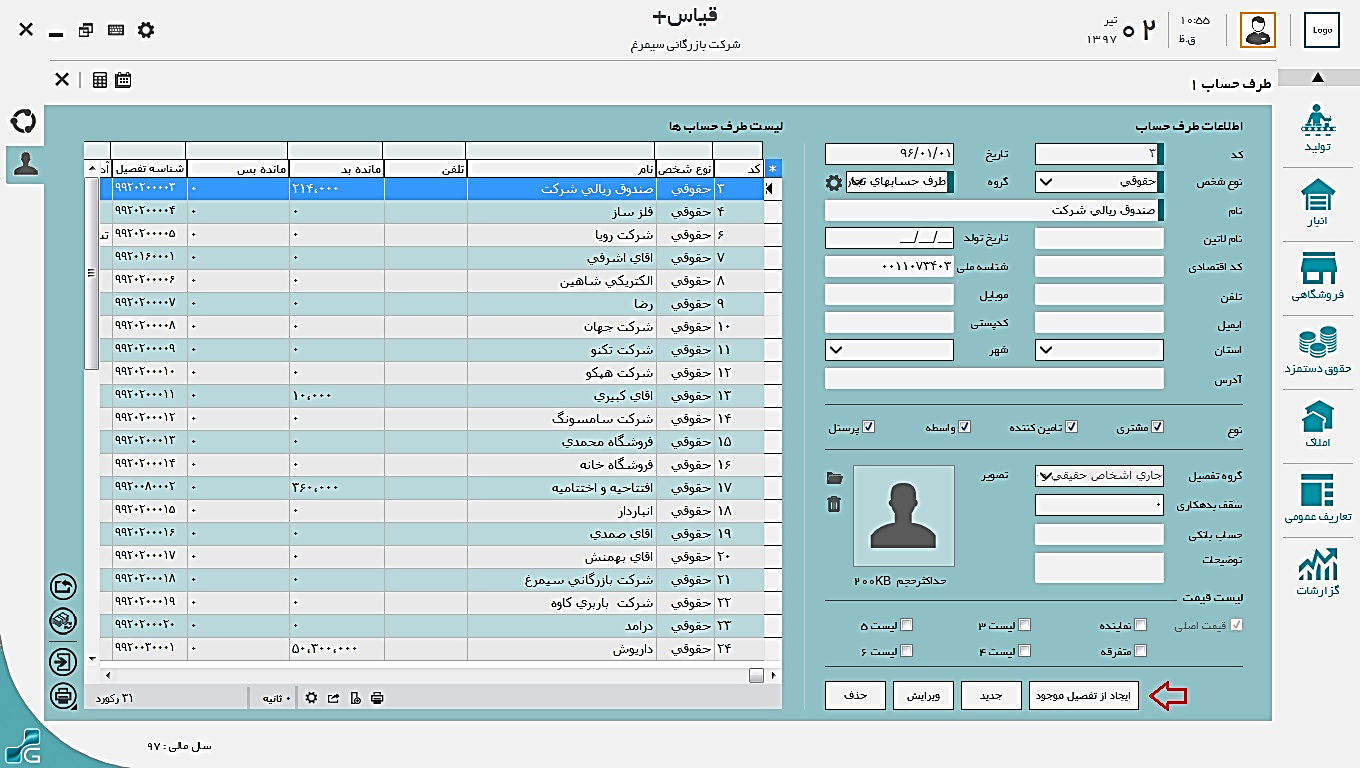Screen dimensions: 1360x768
Task: Click the printer icon in left sidebar
Action: [x=63, y=695]
